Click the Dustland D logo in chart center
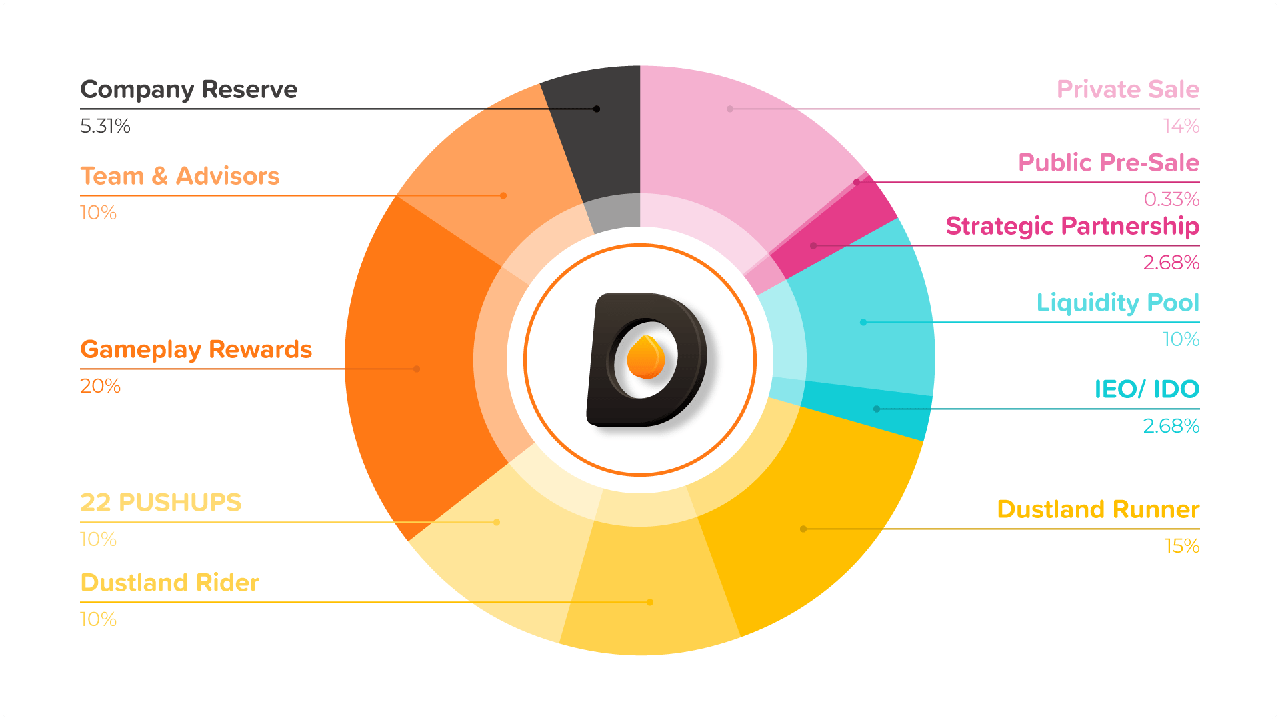This screenshot has width=1280, height=720. coord(647,360)
